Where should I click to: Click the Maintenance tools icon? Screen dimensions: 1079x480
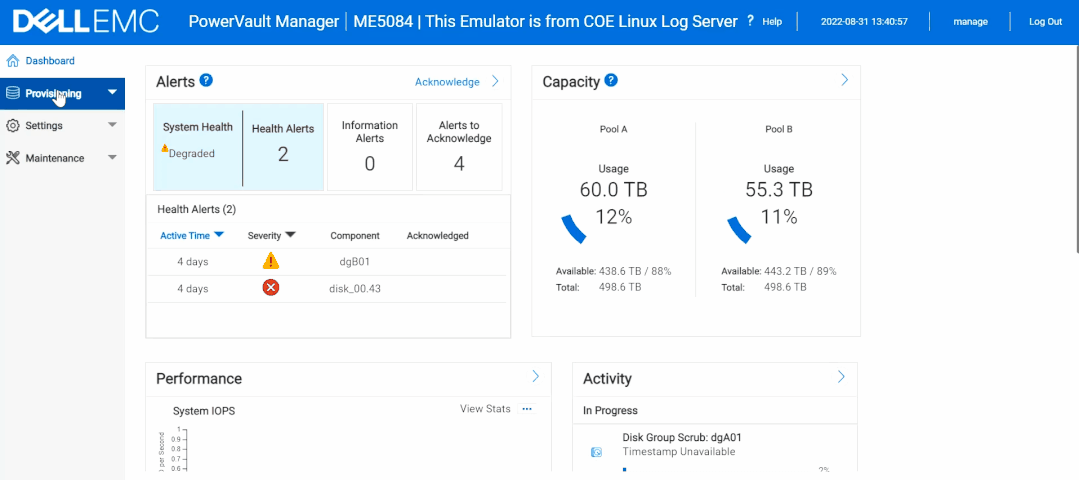tap(12, 158)
